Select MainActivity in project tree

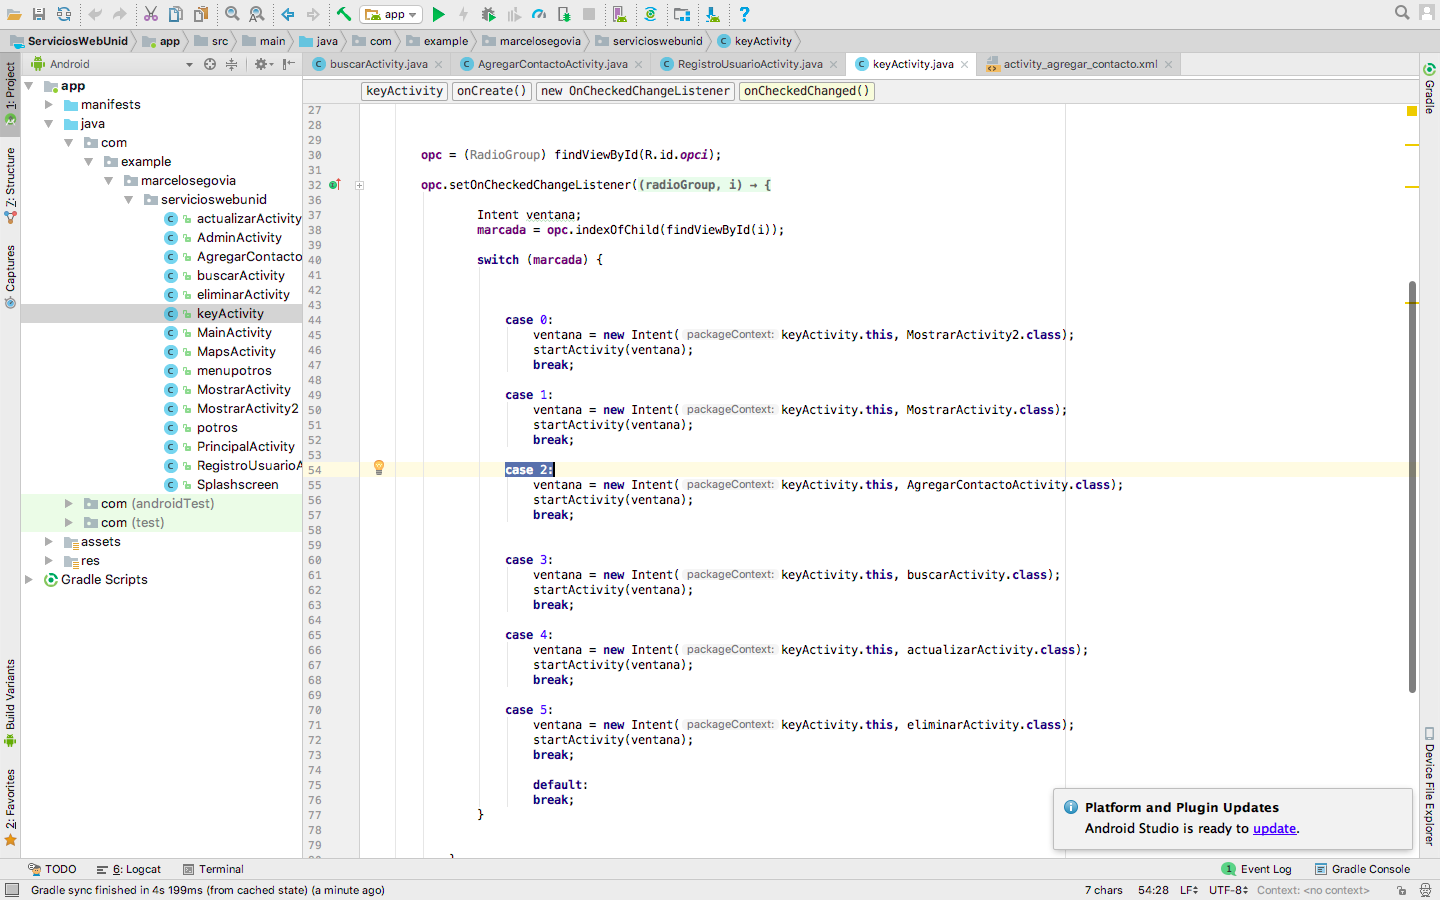tap(234, 333)
